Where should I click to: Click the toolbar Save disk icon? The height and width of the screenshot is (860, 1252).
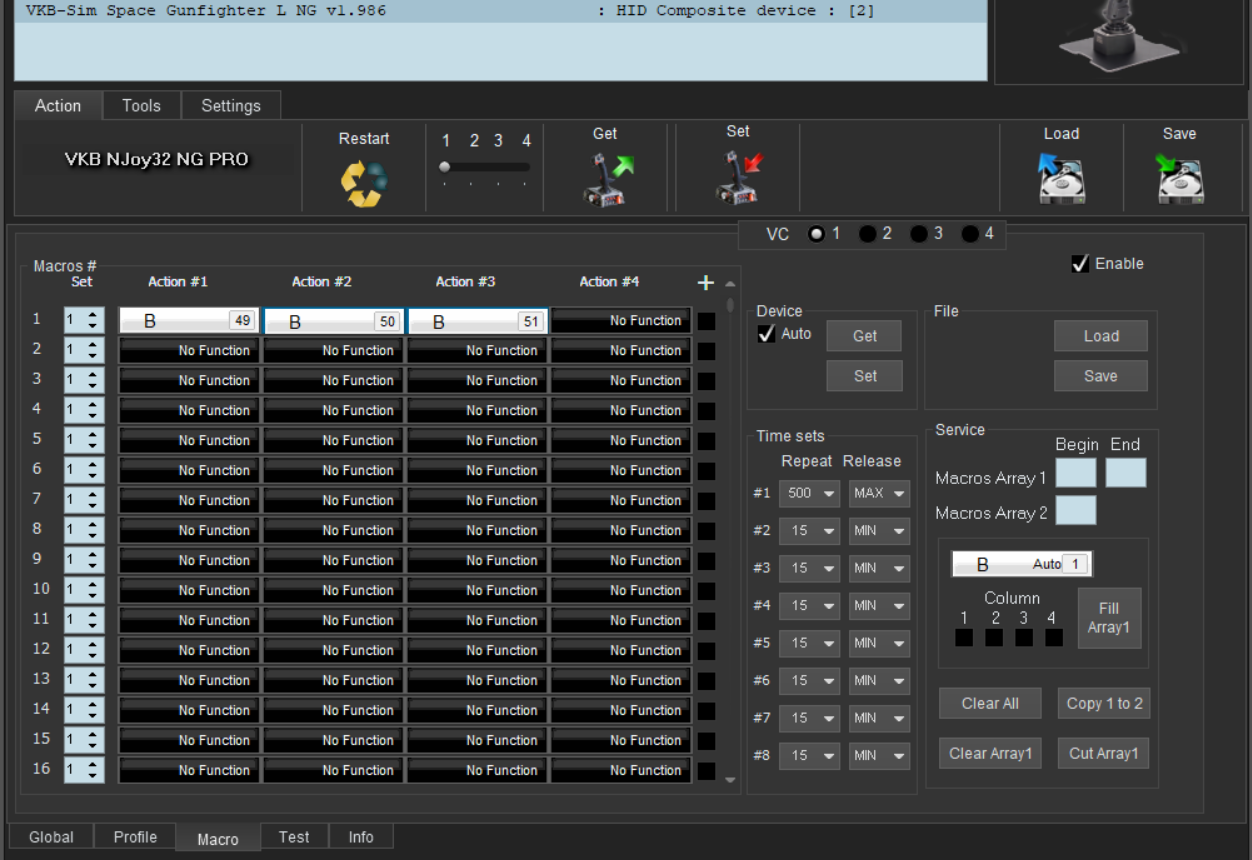1180,178
